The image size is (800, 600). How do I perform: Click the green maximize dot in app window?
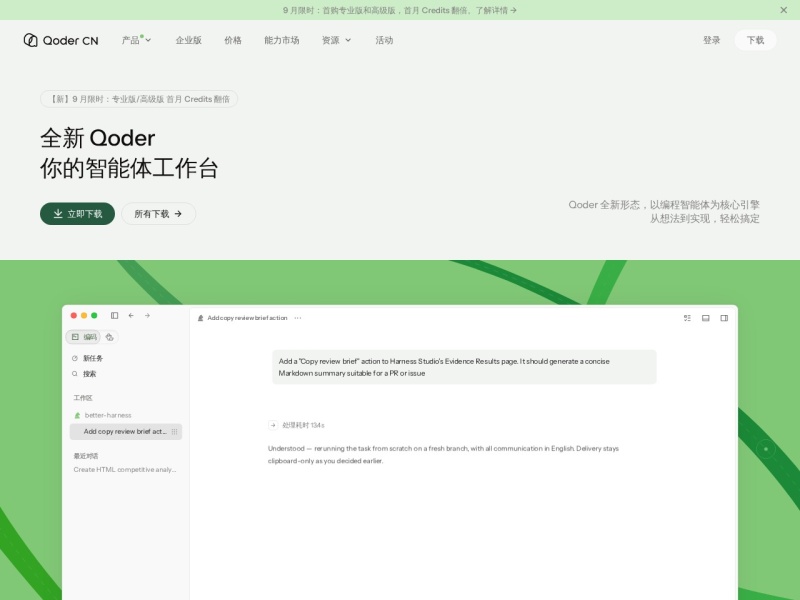pyautogui.click(x=94, y=315)
